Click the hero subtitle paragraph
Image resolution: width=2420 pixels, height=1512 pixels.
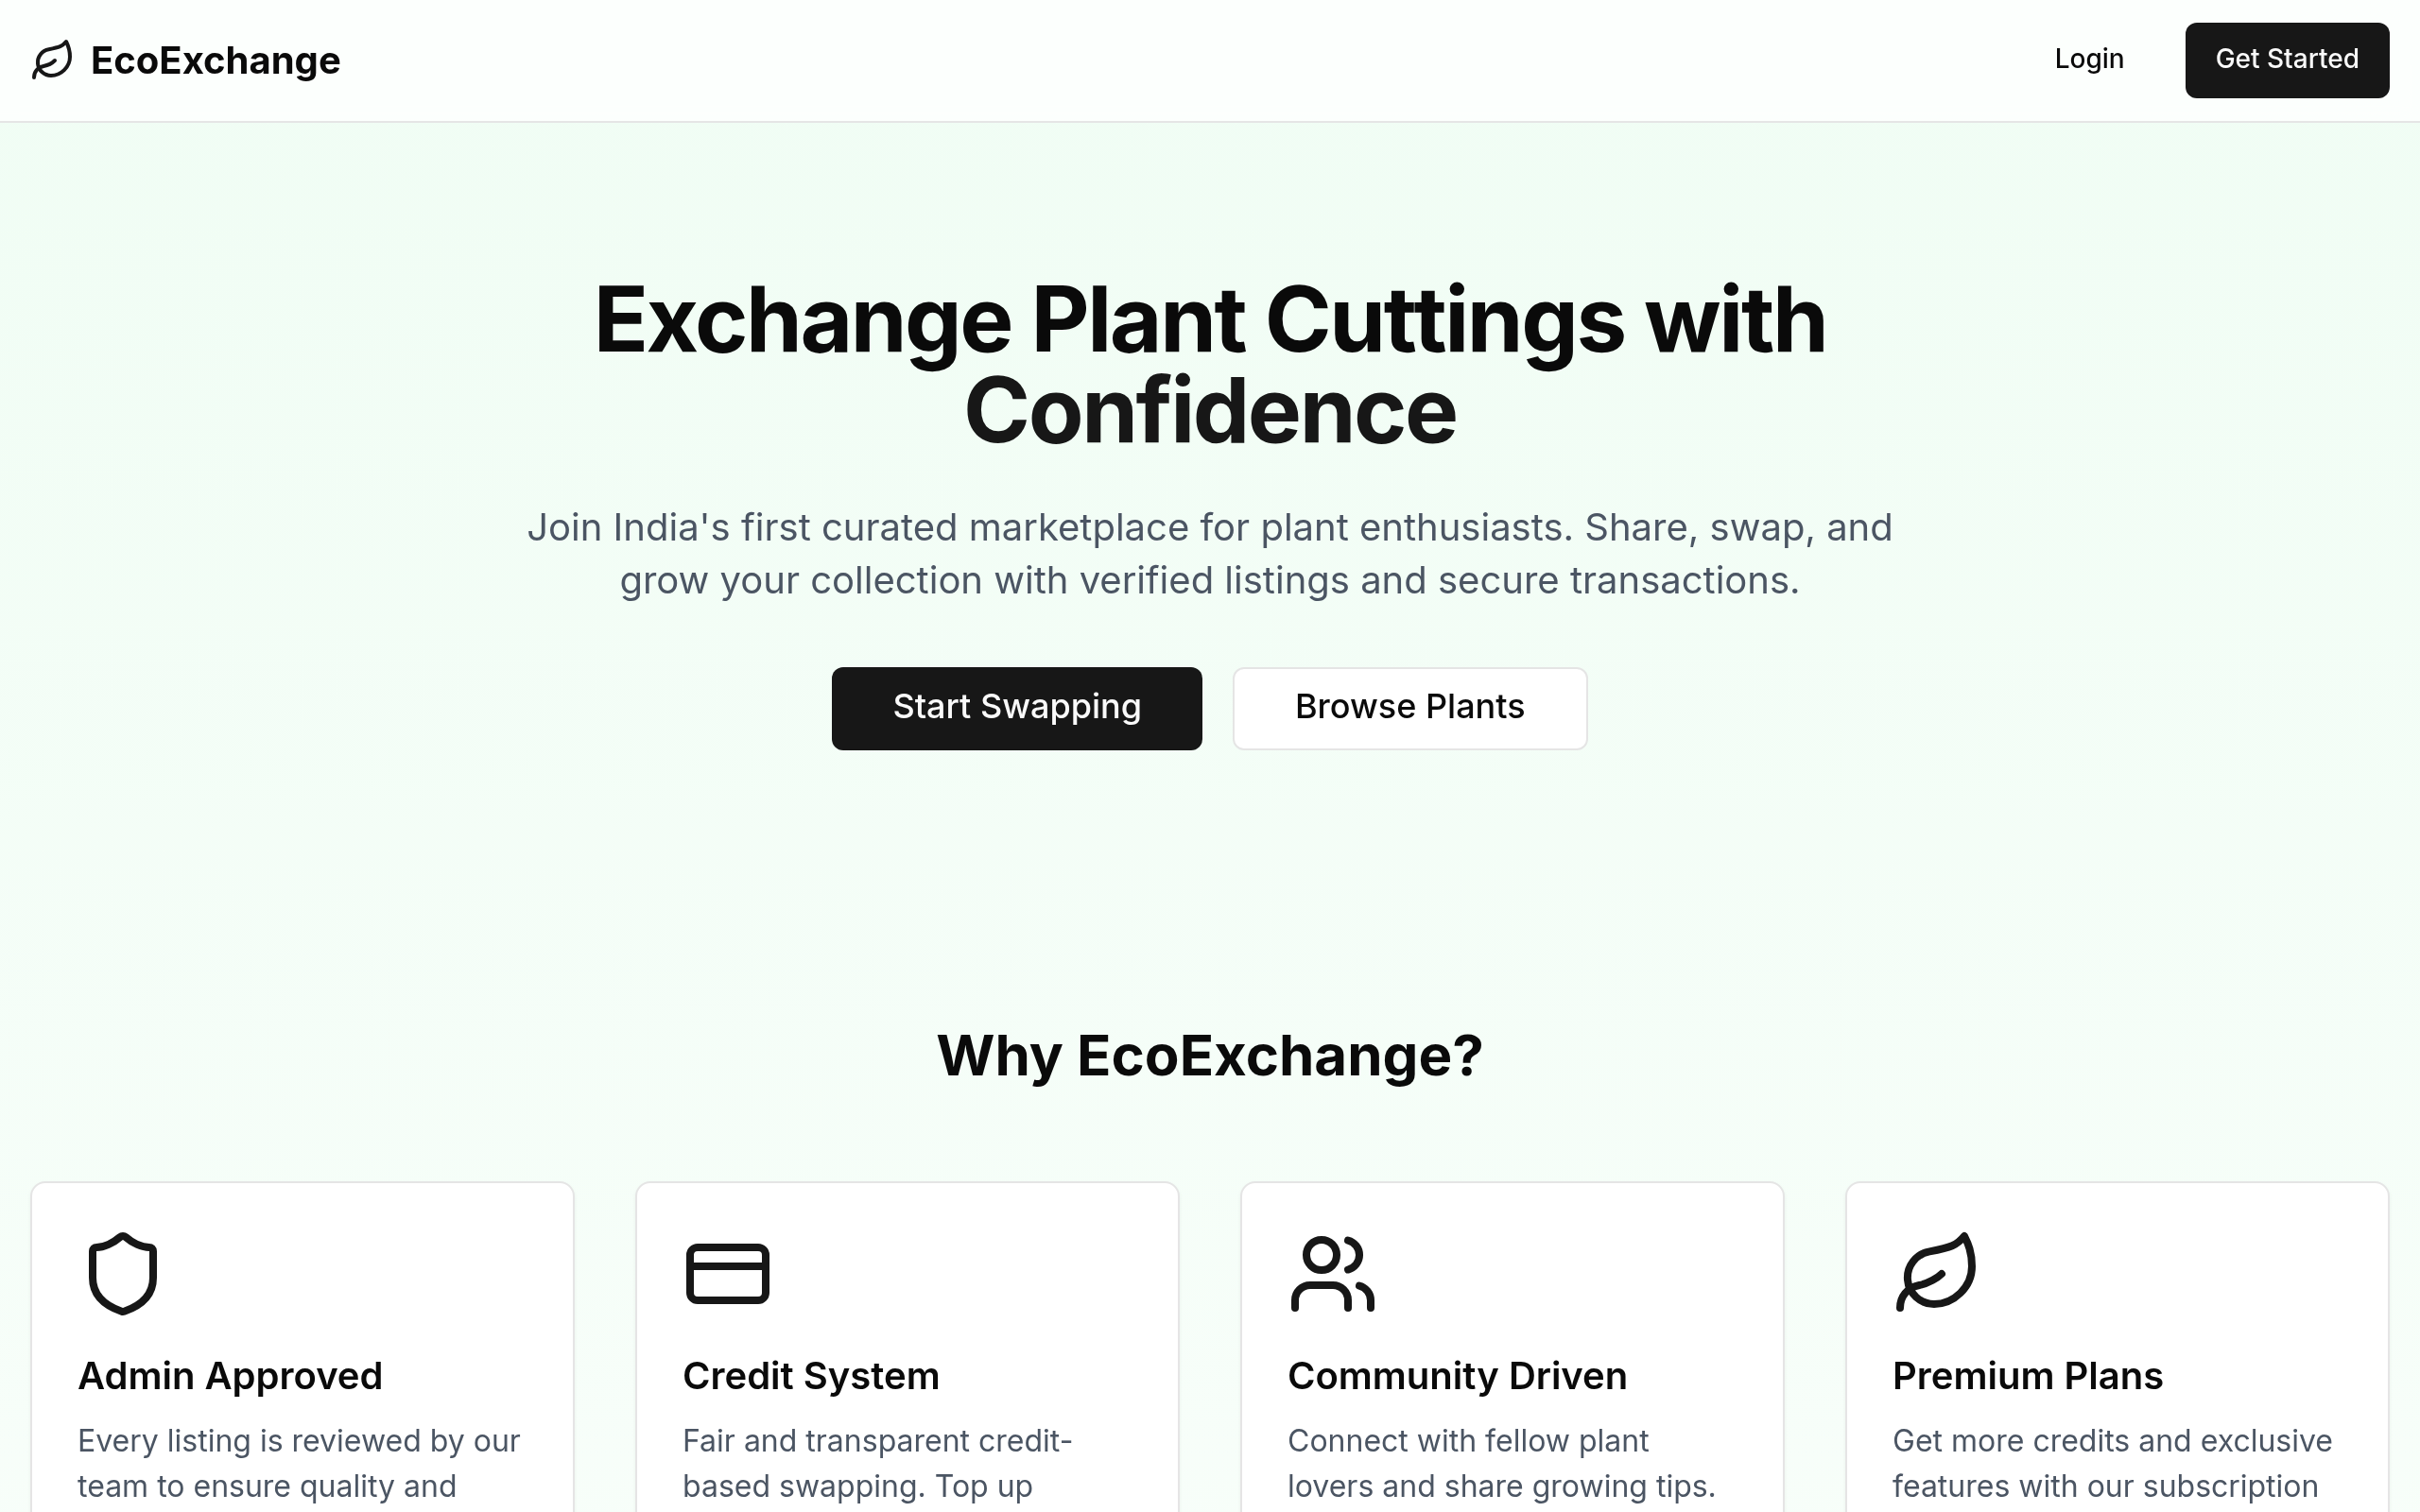1209,553
